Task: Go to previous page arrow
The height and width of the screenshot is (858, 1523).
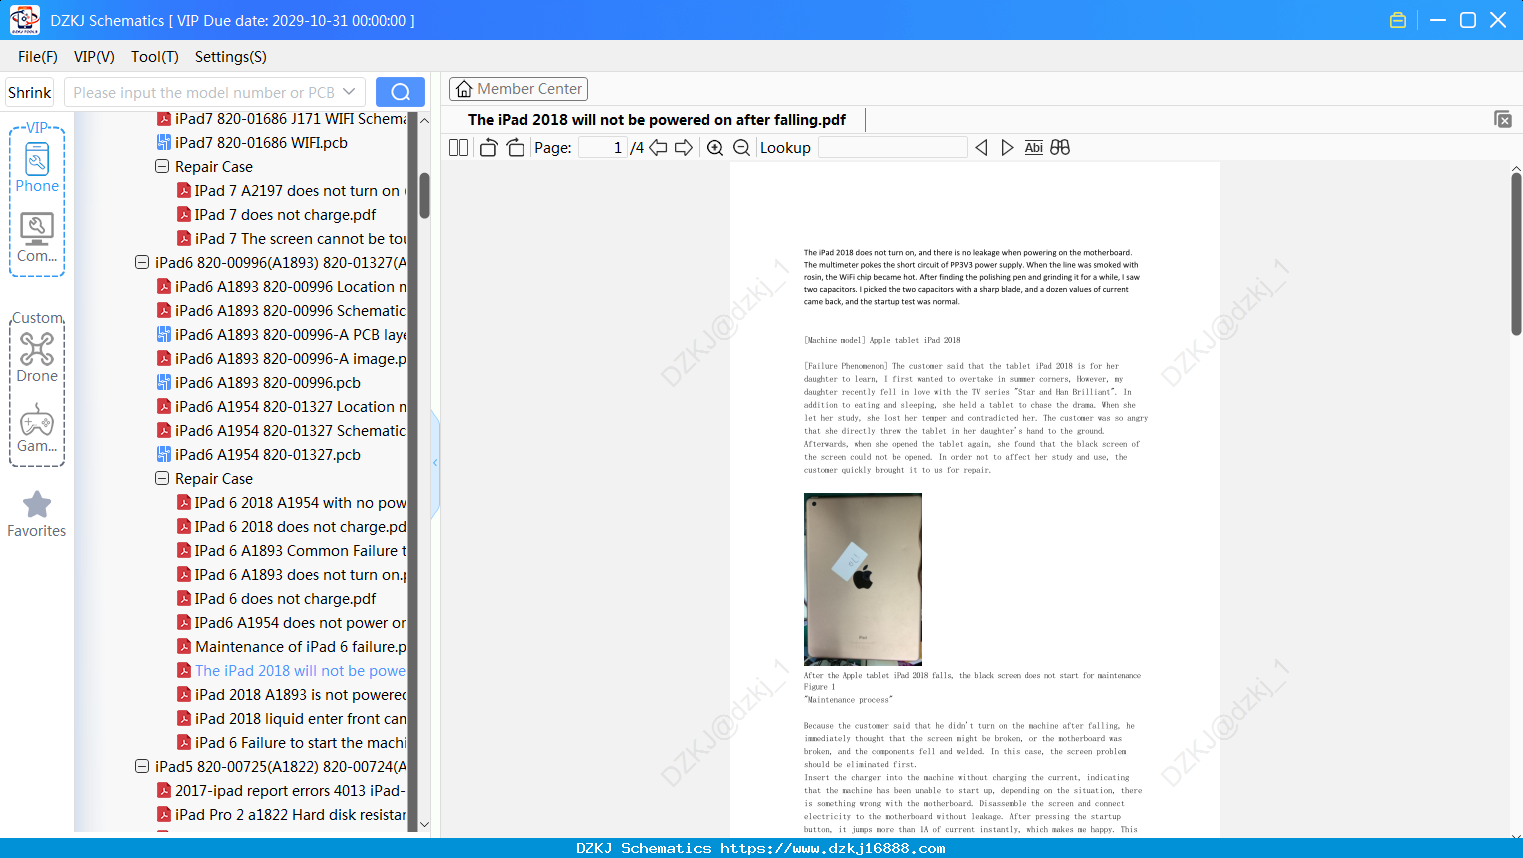Action: pyautogui.click(x=658, y=147)
